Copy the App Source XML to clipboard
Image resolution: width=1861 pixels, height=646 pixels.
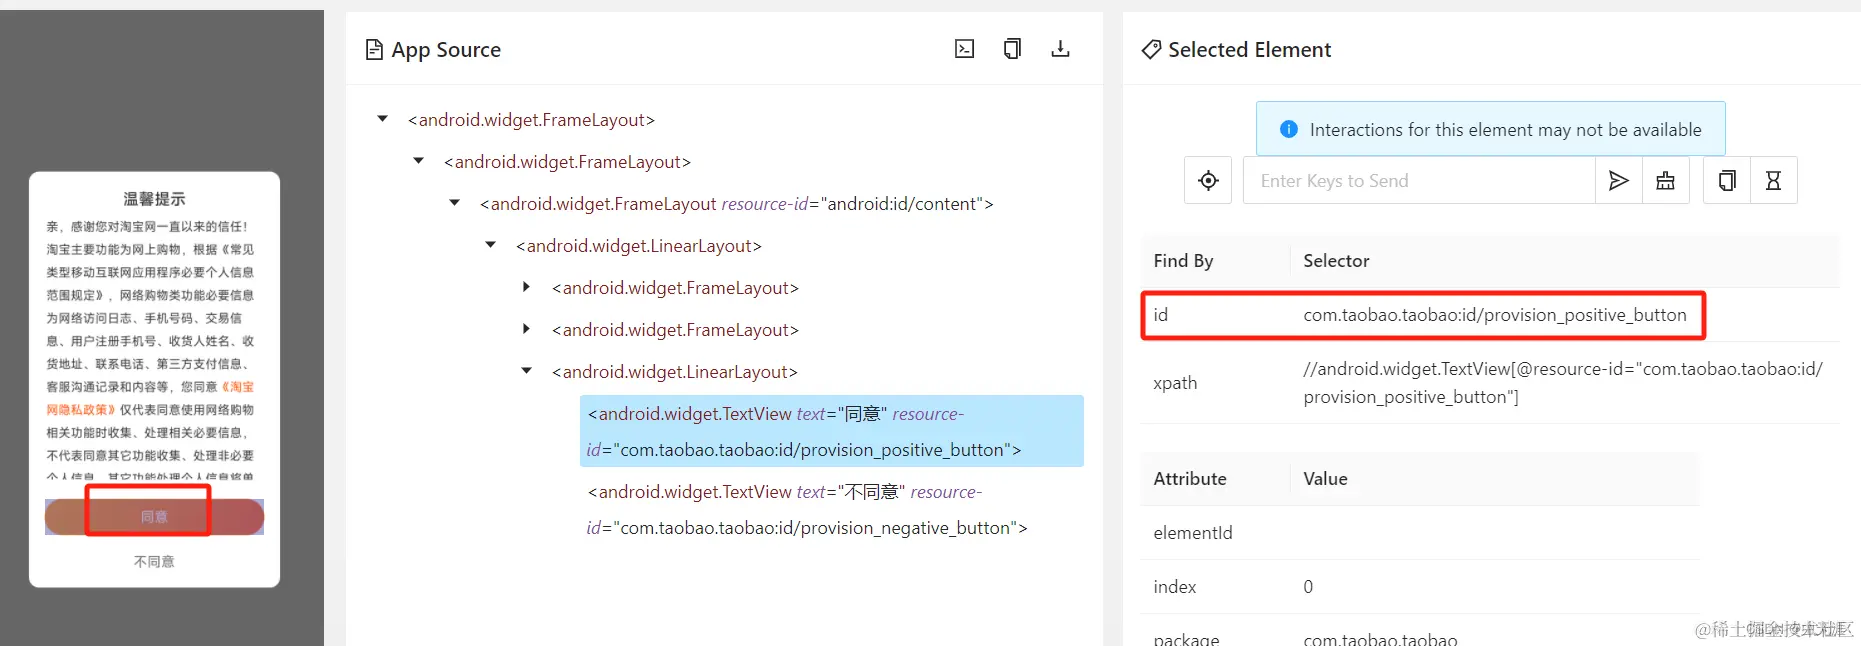coord(1012,49)
